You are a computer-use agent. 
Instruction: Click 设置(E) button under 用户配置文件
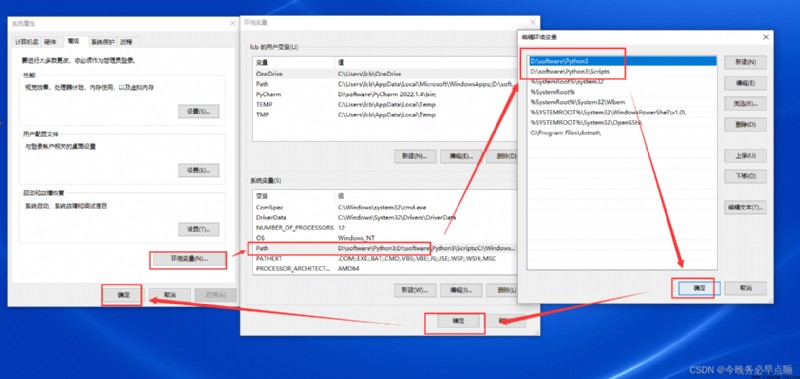point(198,170)
